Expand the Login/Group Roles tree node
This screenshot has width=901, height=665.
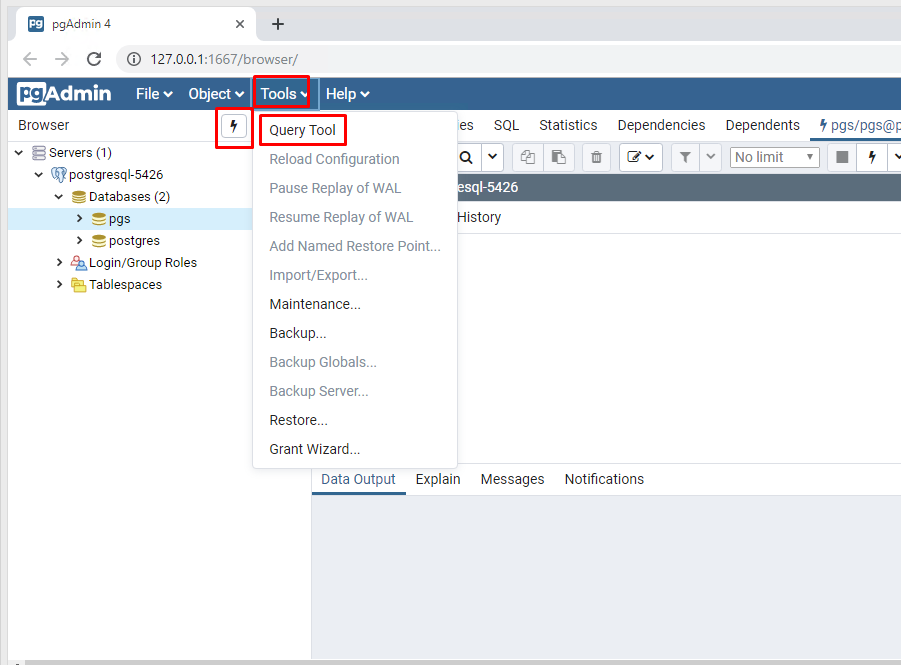60,263
